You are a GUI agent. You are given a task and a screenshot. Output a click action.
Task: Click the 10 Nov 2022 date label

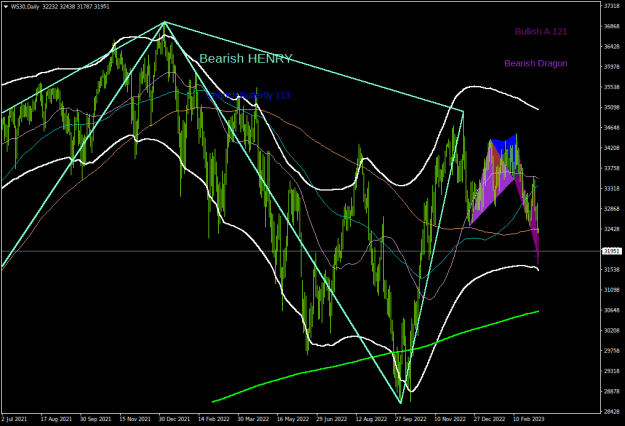[x=450, y=419]
